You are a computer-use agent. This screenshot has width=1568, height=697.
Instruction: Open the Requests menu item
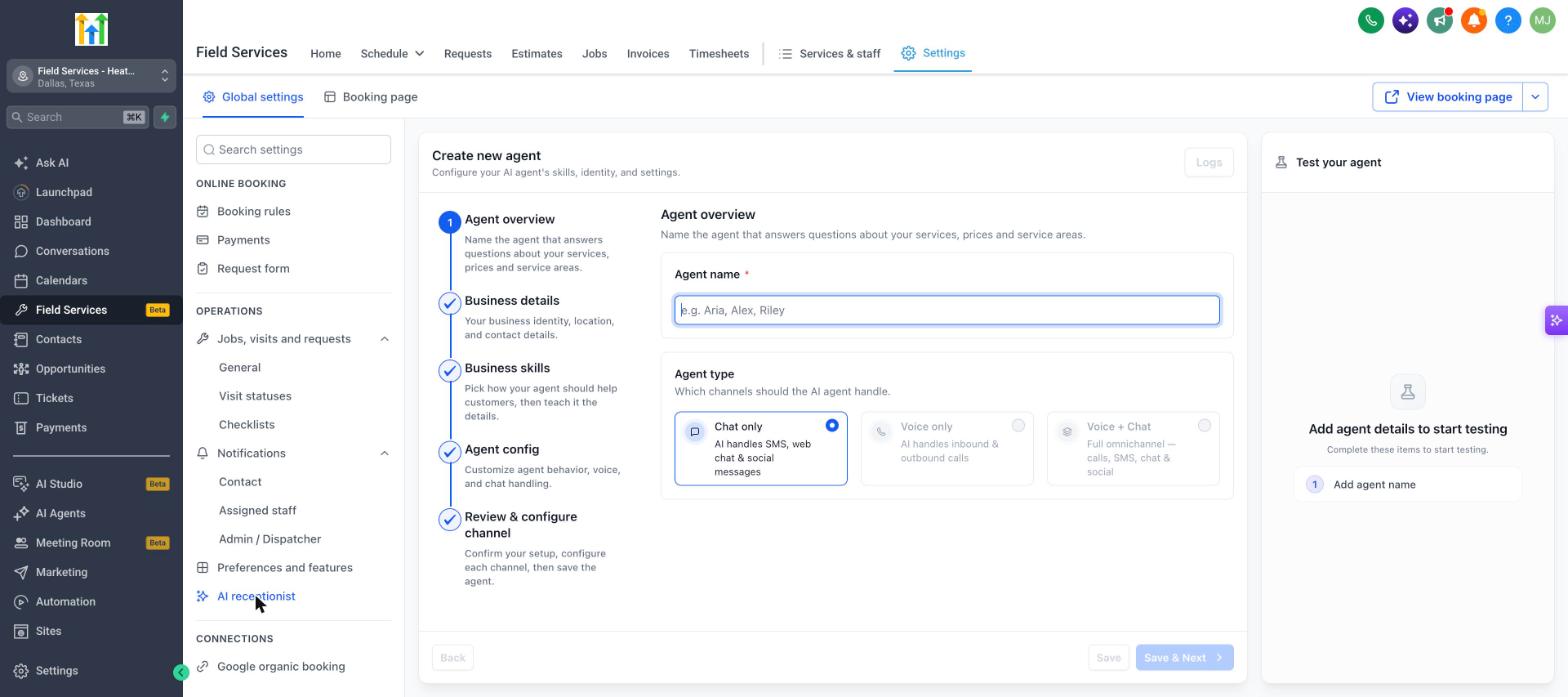[467, 54]
